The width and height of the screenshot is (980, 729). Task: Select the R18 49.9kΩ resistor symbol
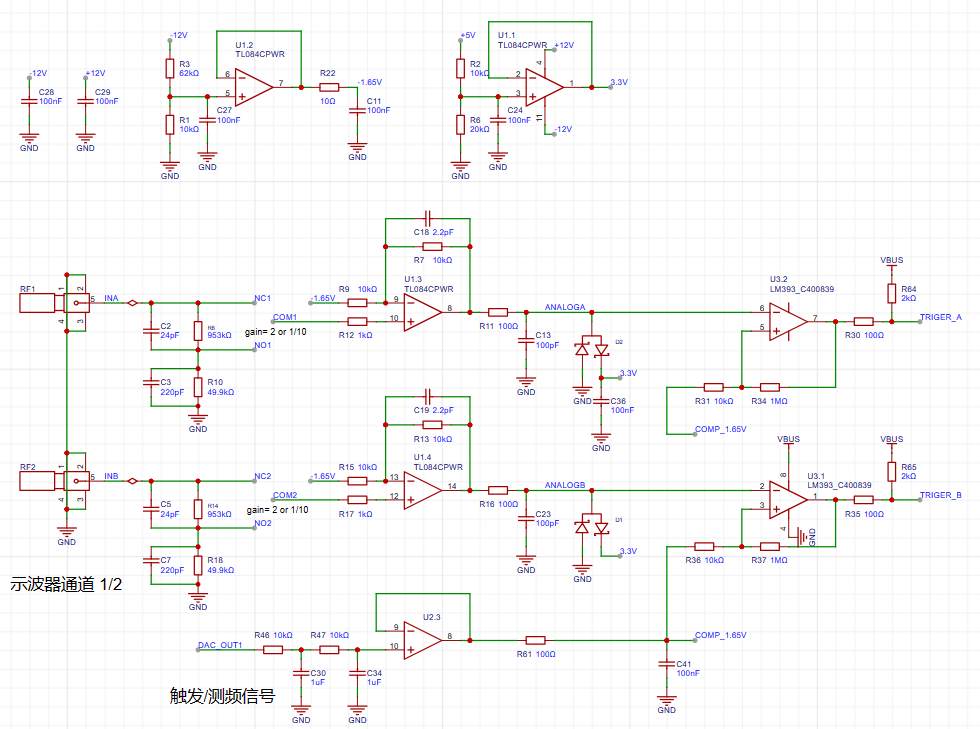198,565
